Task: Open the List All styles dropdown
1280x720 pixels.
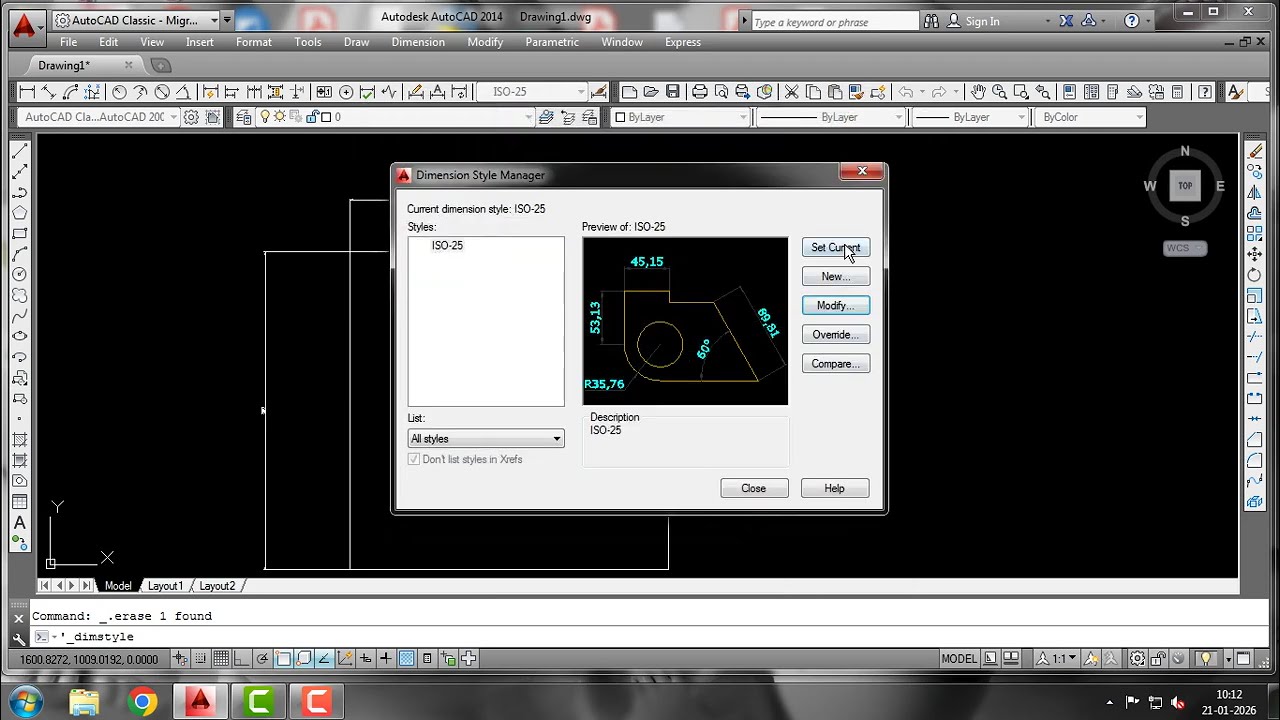Action: pos(486,439)
